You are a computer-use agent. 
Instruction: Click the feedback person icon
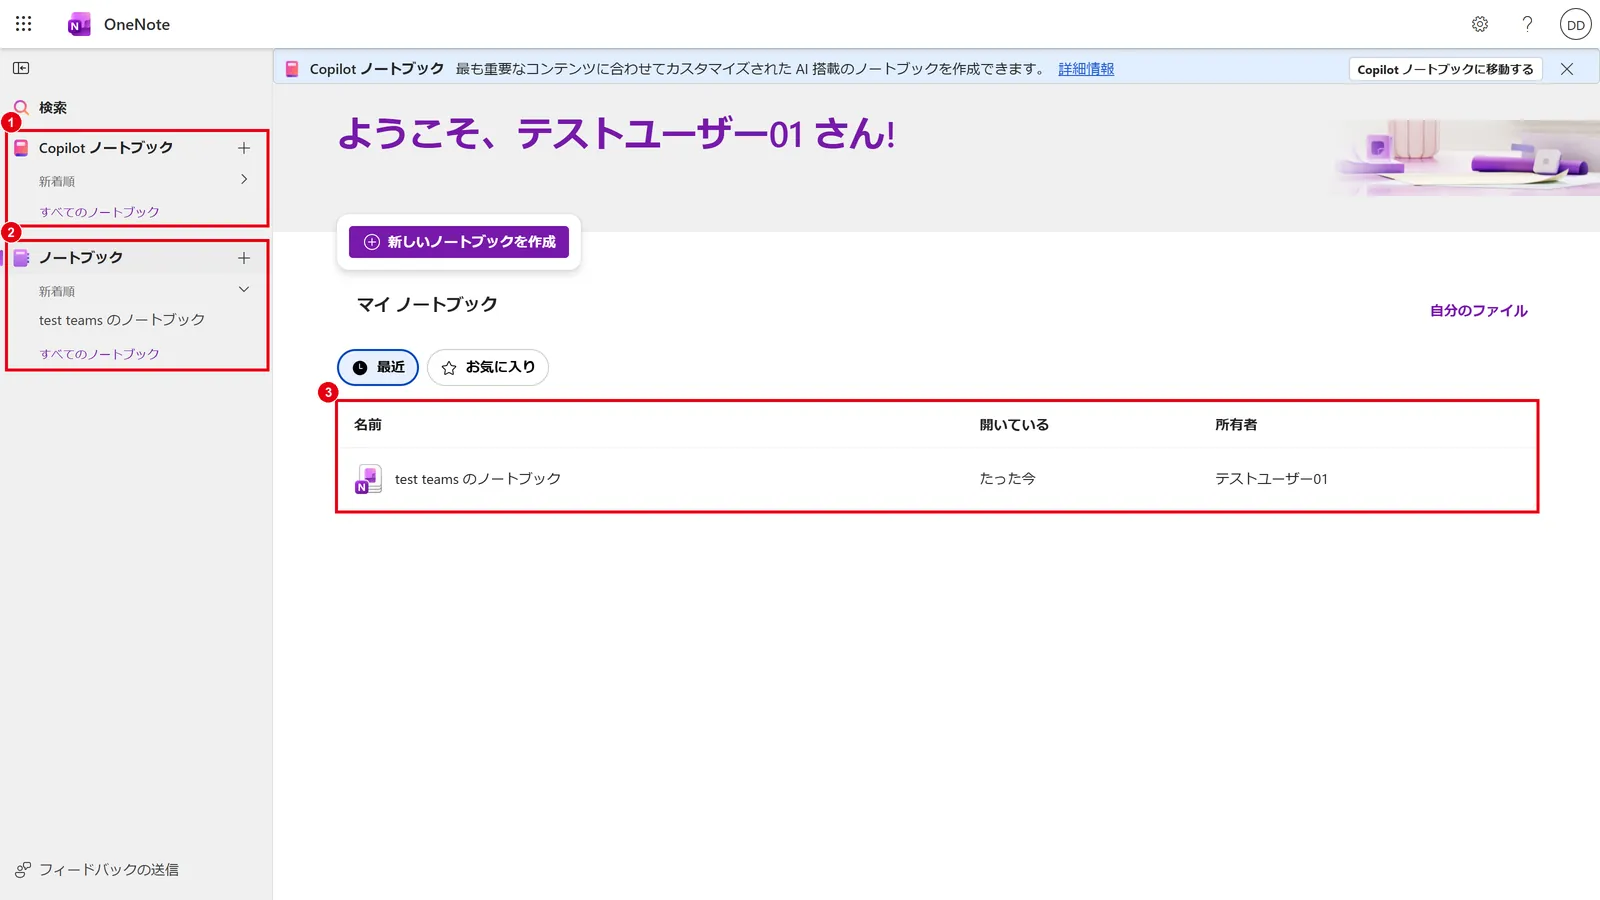[x=23, y=870]
